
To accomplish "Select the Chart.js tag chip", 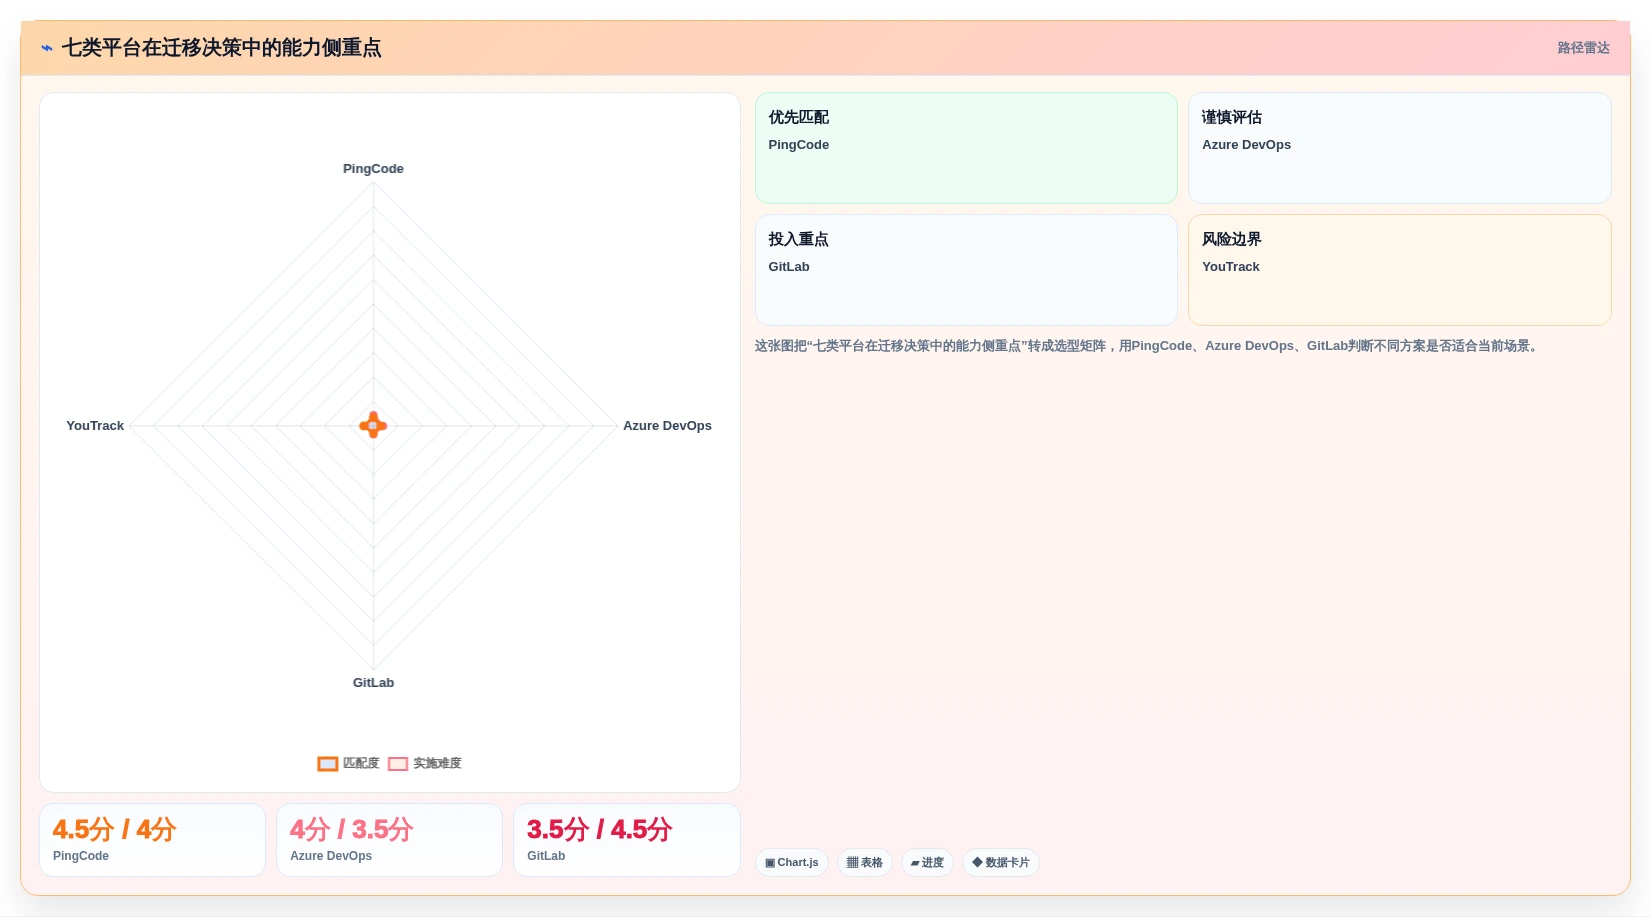I will 792,862.
